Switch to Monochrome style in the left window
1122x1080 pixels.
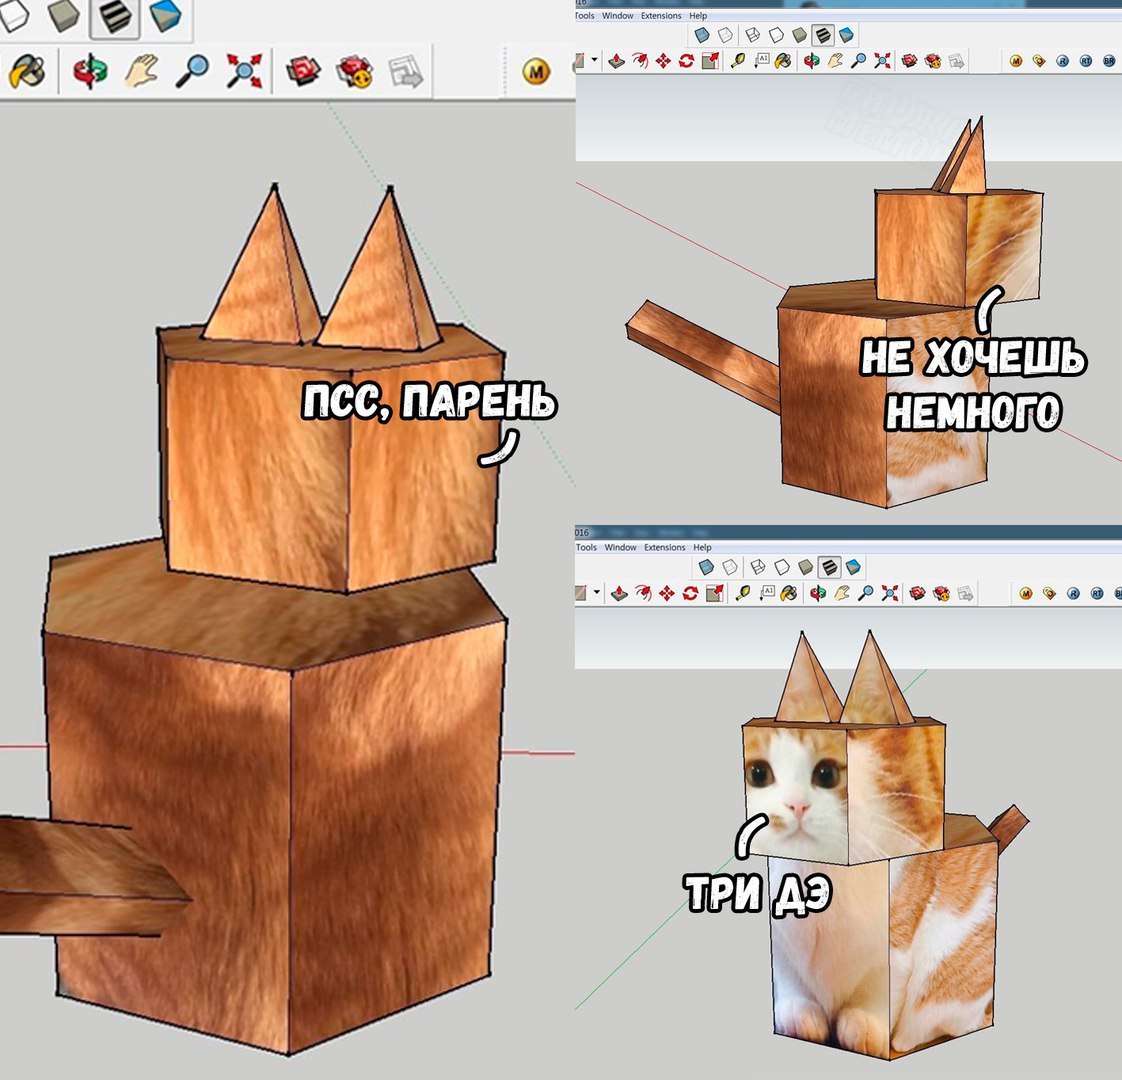[166, 16]
